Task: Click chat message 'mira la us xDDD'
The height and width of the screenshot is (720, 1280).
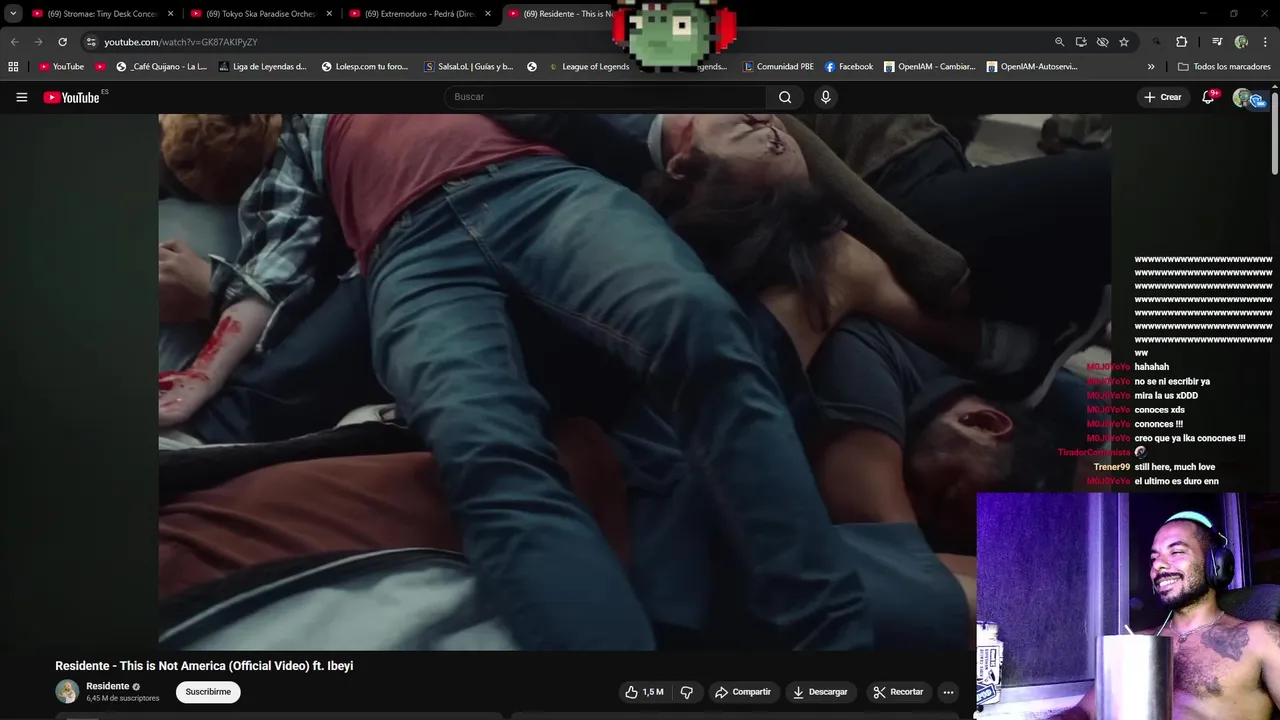Action: click(1166, 396)
